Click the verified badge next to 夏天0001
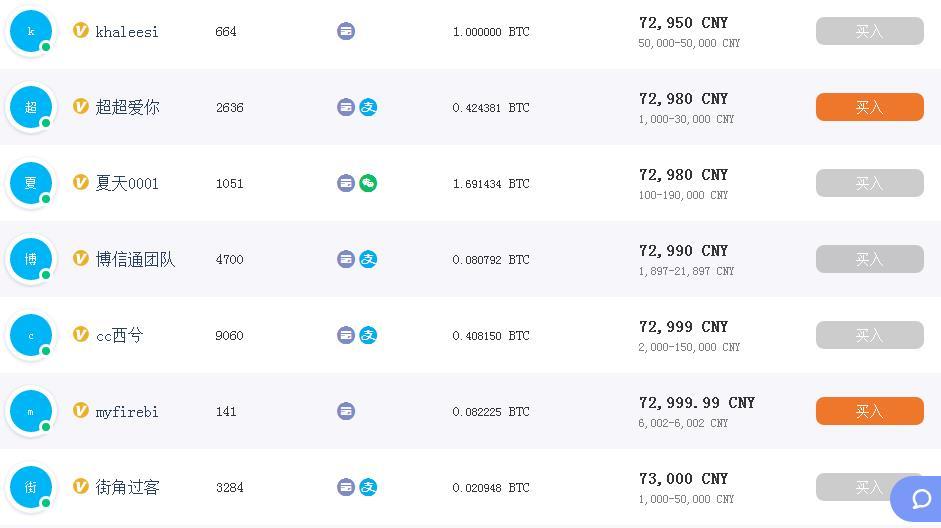 click(80, 182)
